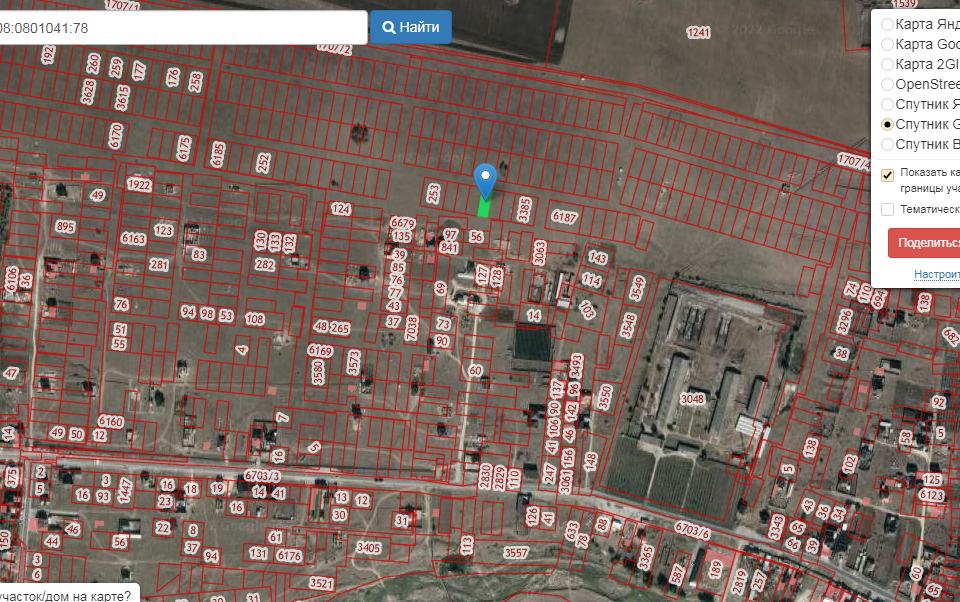Click parcel label 1922 on the map
This screenshot has width=960, height=602.
(x=139, y=185)
